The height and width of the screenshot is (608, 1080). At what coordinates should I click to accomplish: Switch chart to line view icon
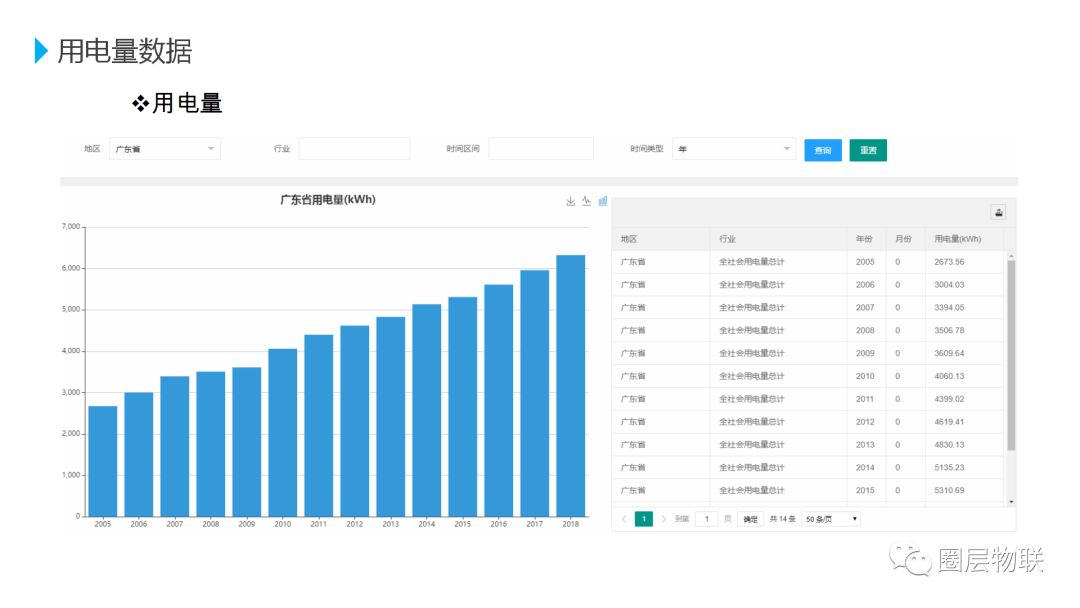(x=586, y=201)
